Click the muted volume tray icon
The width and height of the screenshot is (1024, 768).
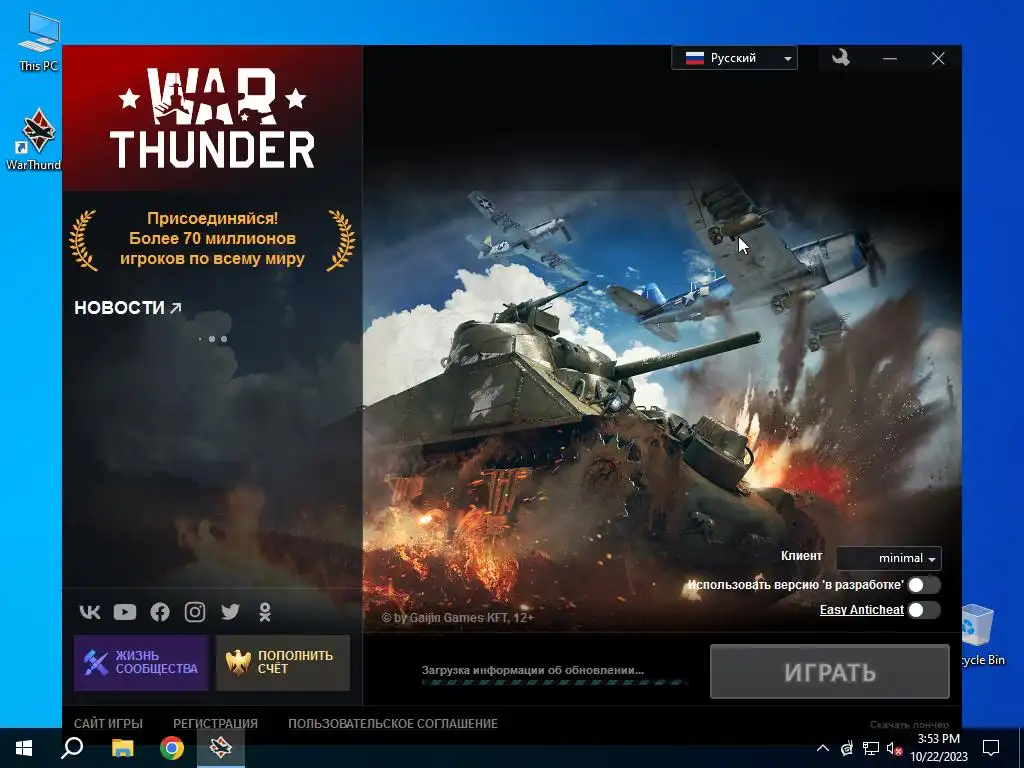[894, 749]
